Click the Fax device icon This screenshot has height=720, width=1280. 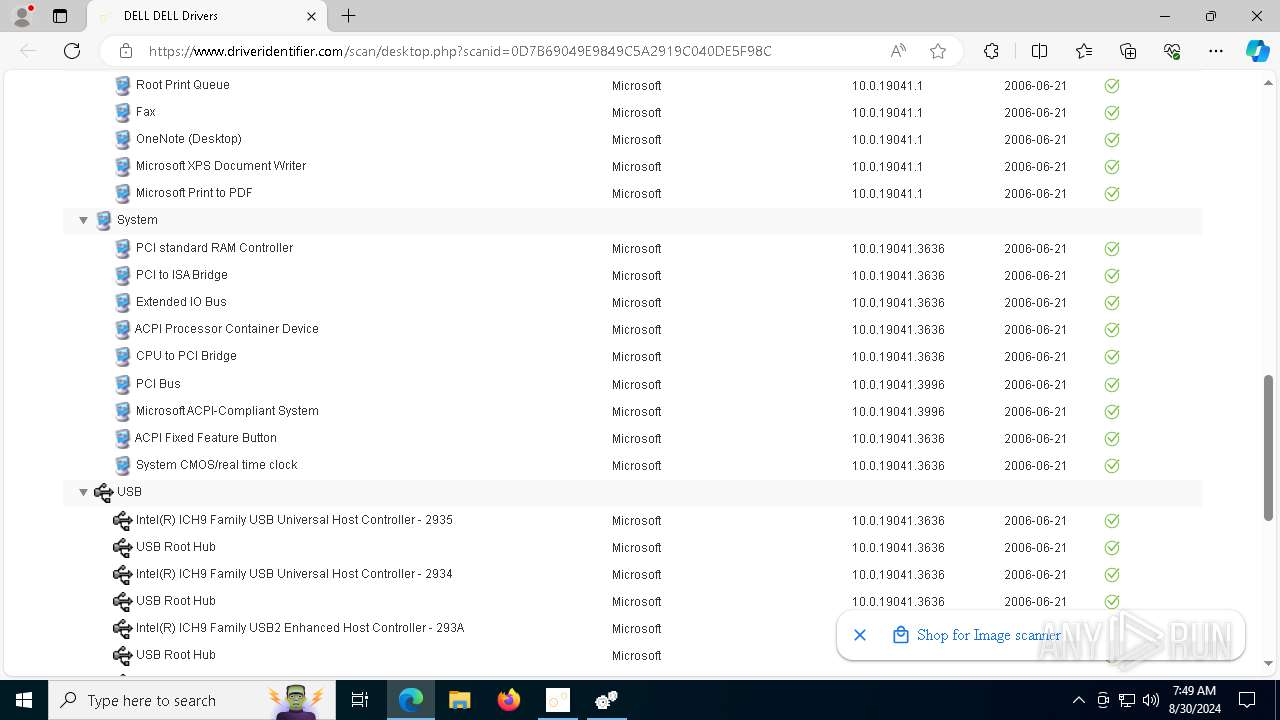(x=123, y=112)
